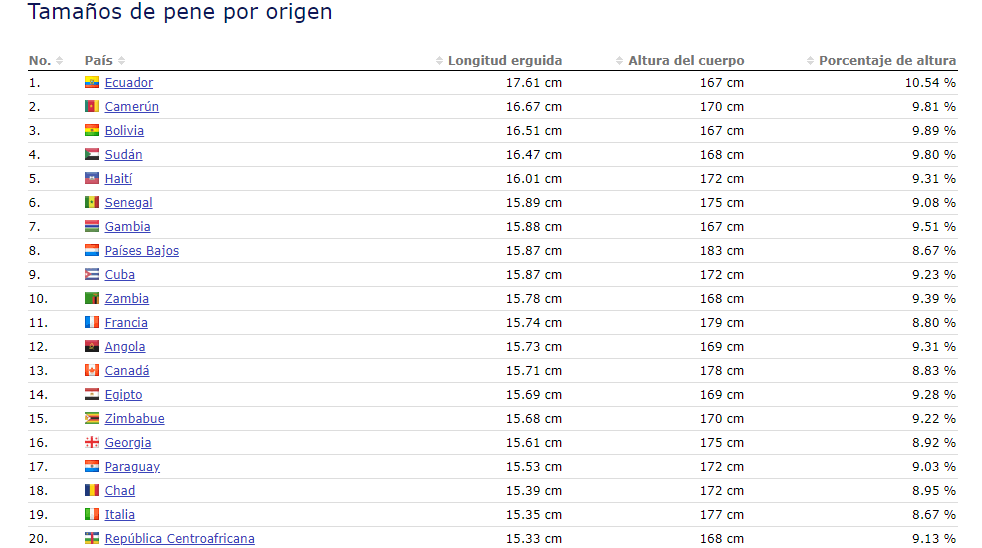Click the Georgia flag icon
This screenshot has height=548, width=982.
tap(92, 443)
